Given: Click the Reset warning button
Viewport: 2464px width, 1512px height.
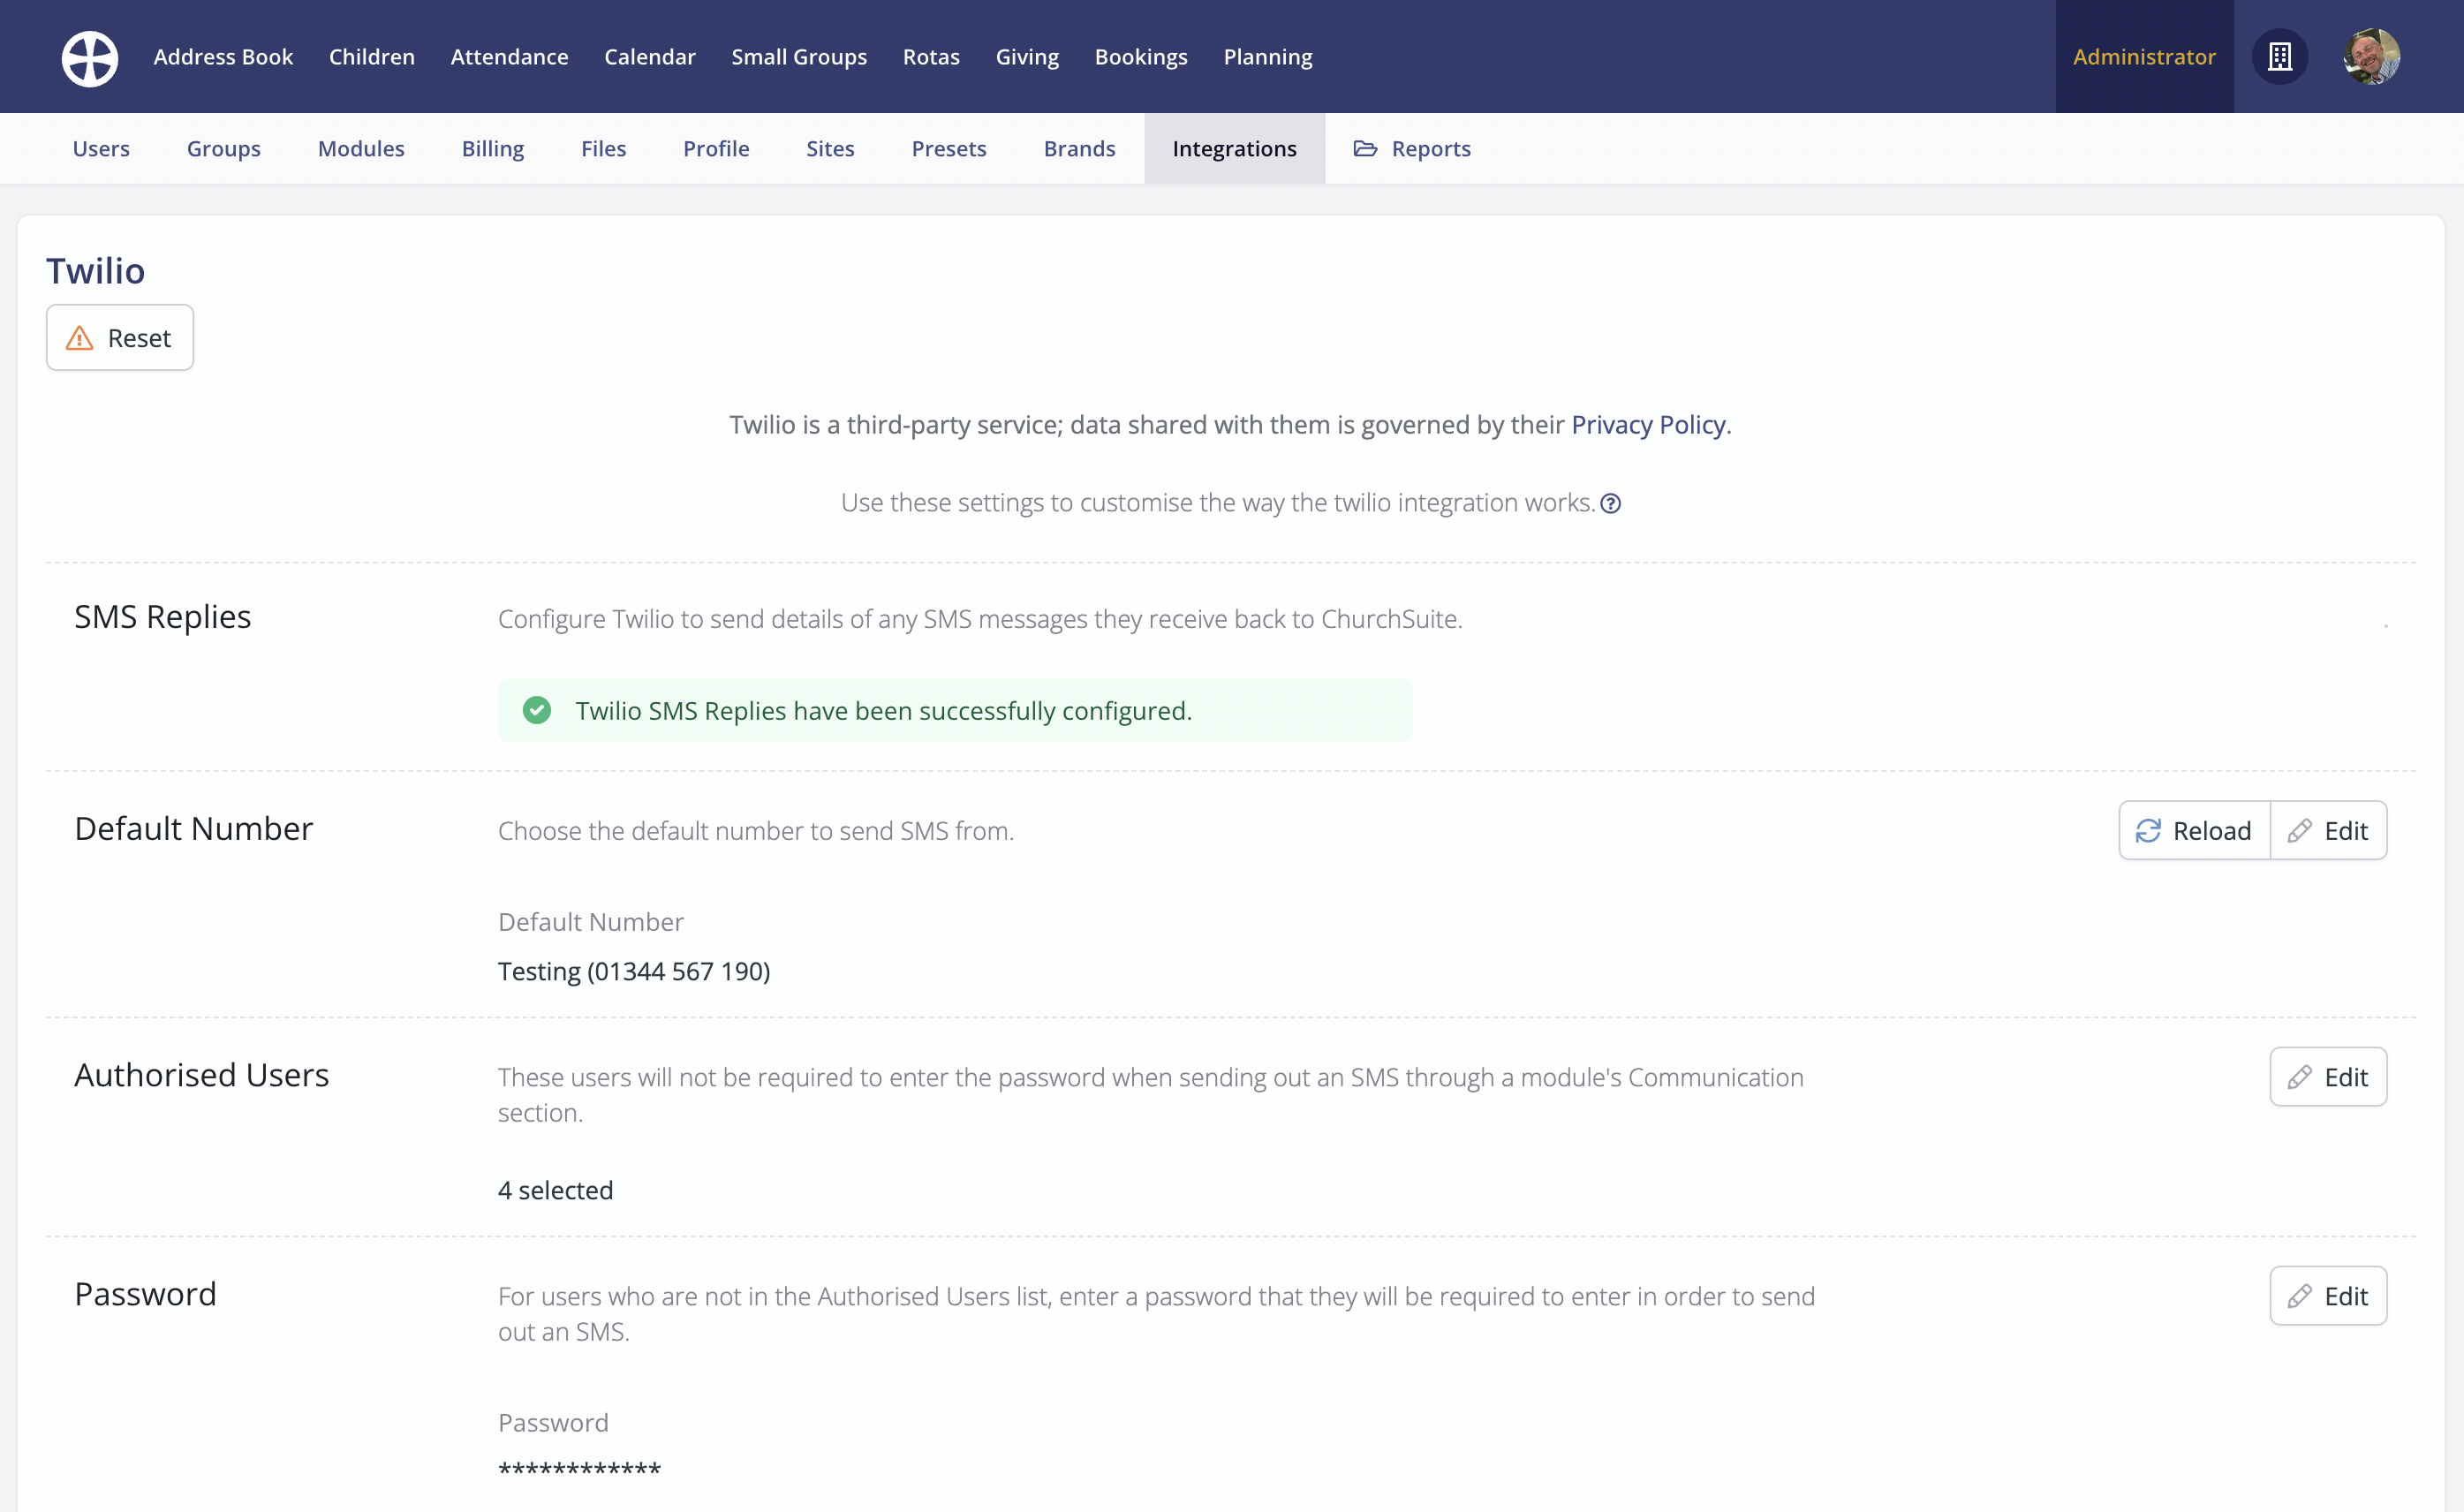Looking at the screenshot, I should point(120,338).
